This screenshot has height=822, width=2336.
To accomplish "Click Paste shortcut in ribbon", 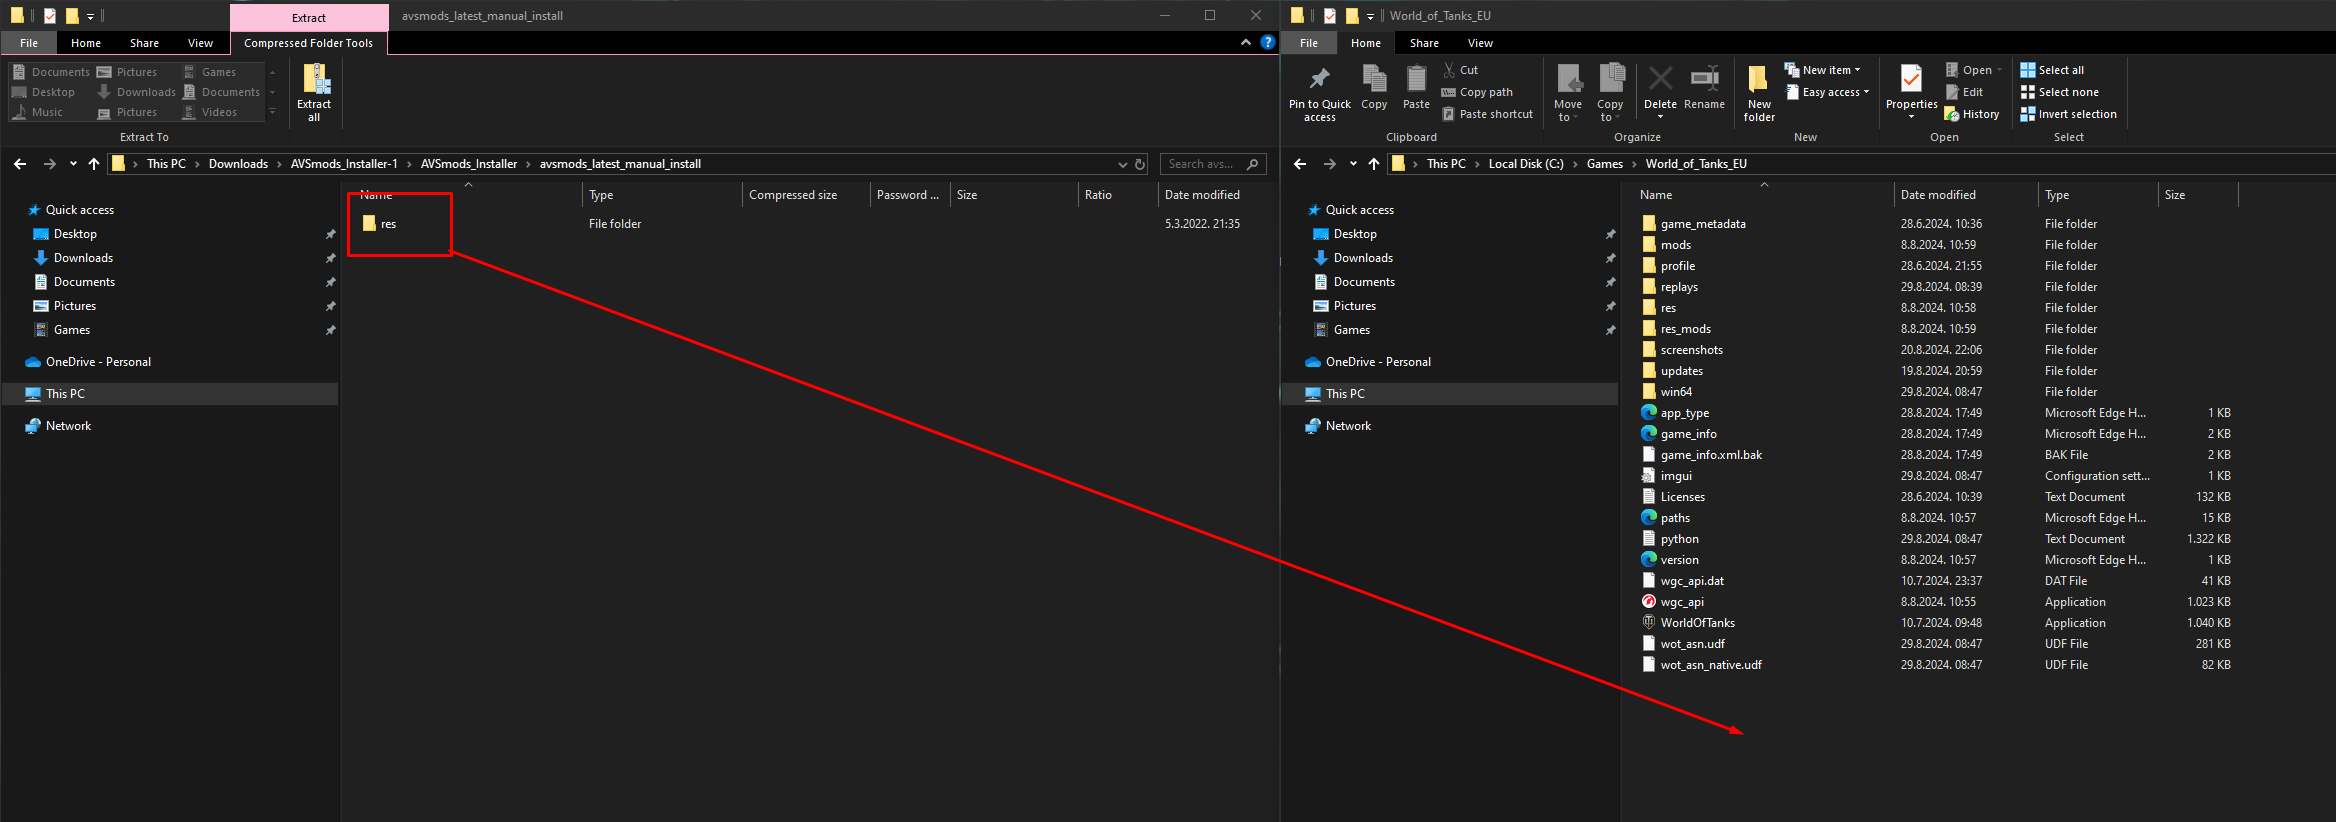I will tap(1487, 114).
